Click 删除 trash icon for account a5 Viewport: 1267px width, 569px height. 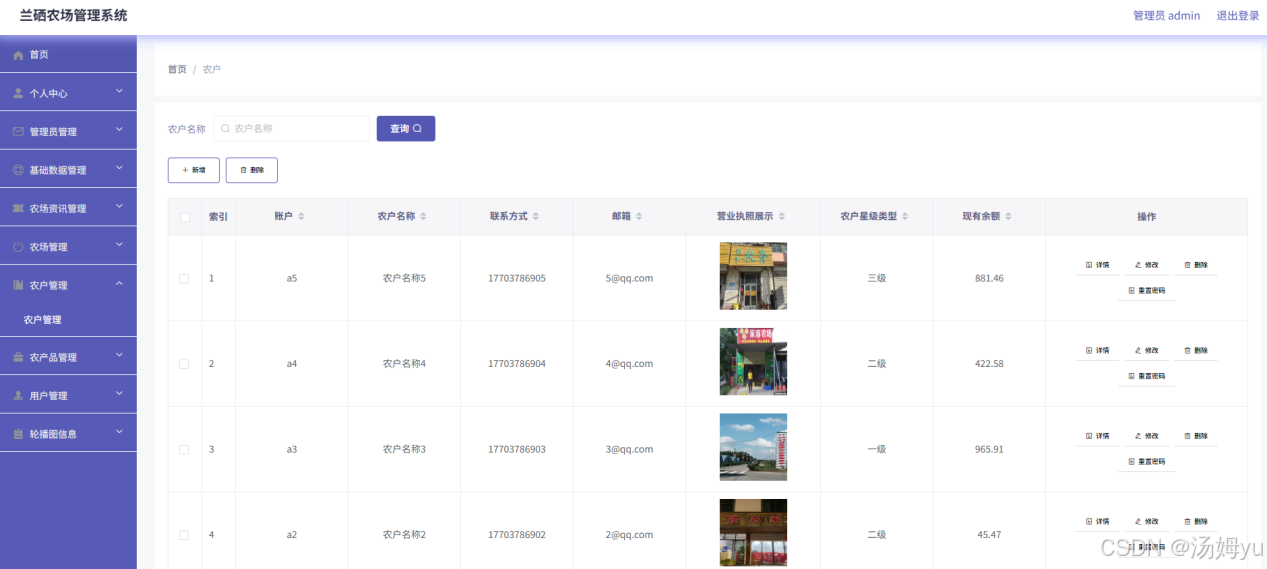pos(1188,265)
